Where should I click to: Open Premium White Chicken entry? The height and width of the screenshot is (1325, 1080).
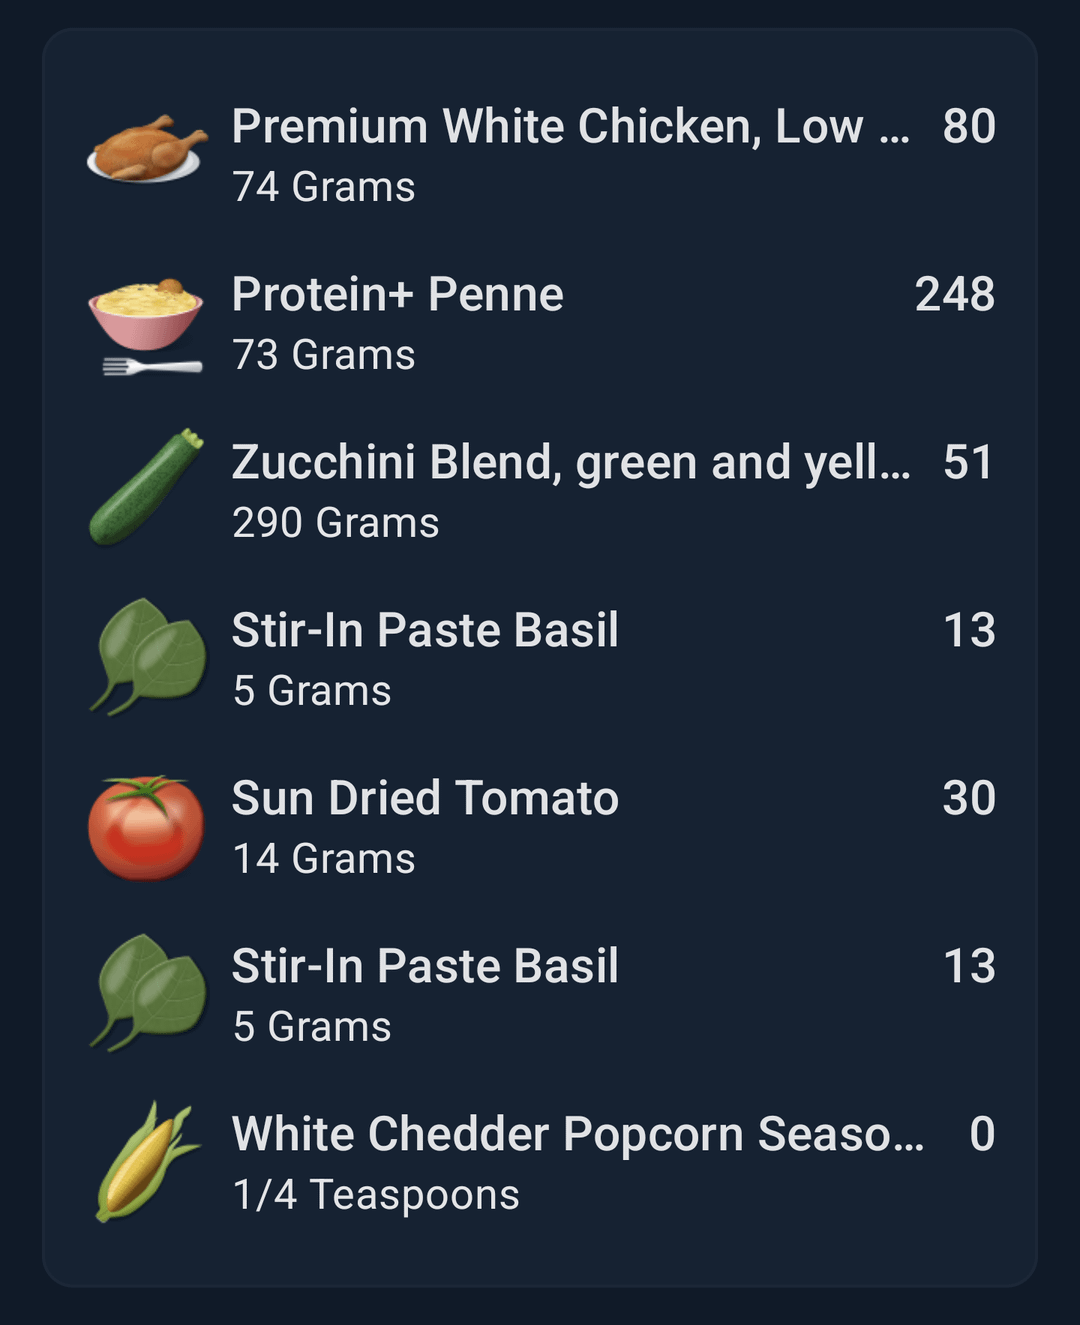pos(540,156)
